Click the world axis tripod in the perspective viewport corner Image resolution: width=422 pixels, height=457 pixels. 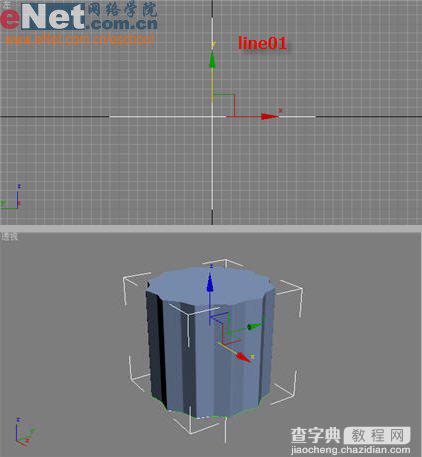click(x=23, y=432)
